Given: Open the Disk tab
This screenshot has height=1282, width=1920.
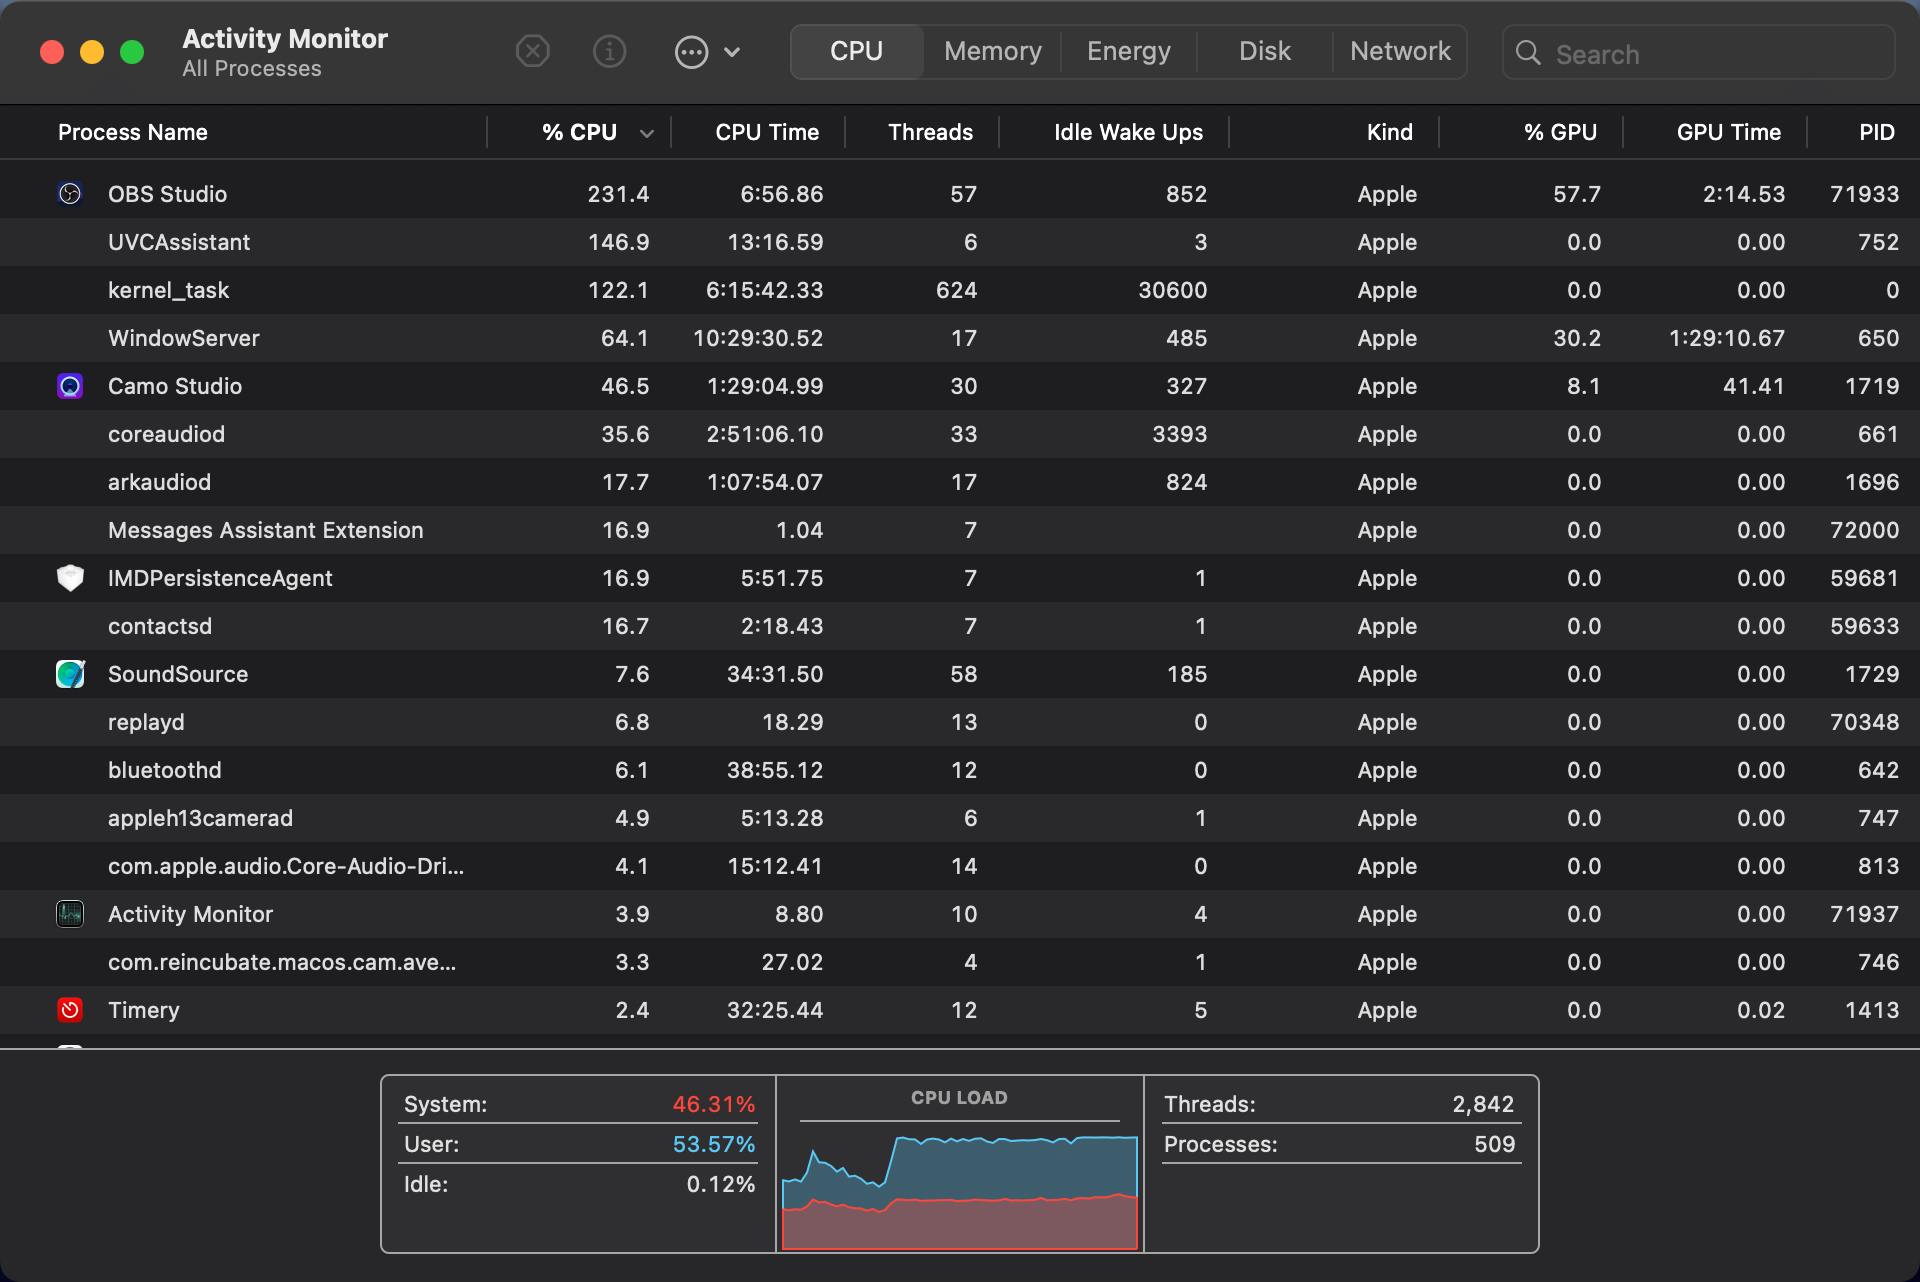Looking at the screenshot, I should 1264,51.
